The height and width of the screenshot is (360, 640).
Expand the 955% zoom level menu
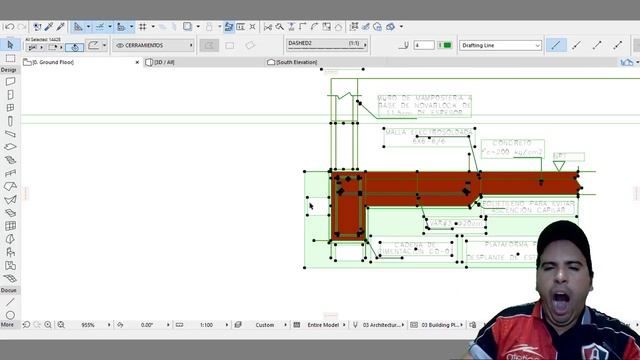point(109,325)
